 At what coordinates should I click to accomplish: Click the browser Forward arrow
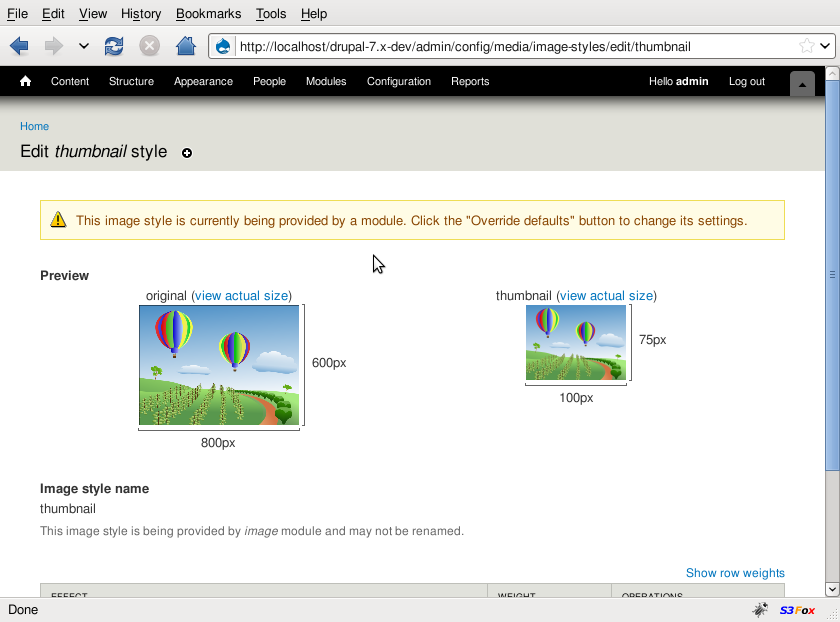coord(54,46)
